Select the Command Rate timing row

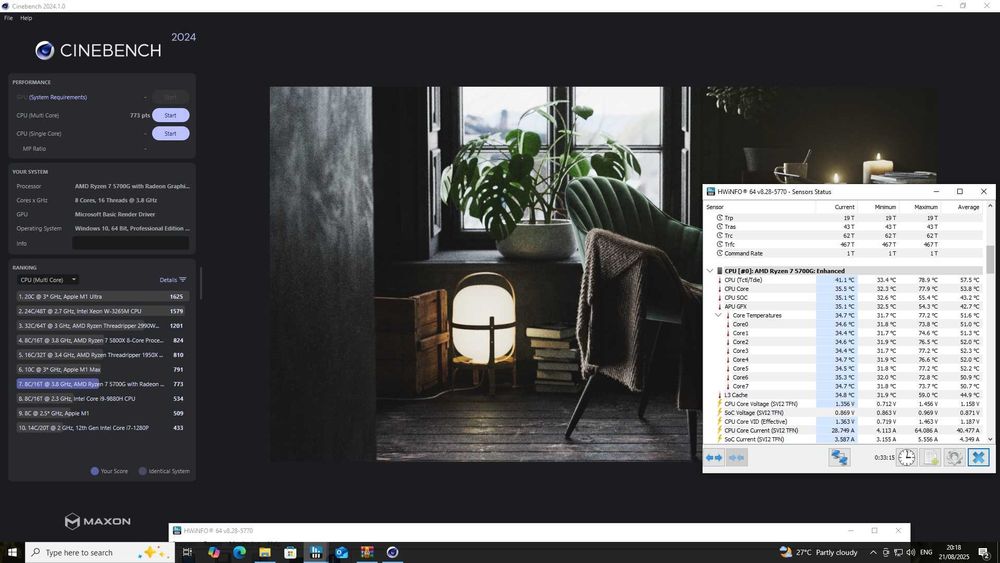coord(844,253)
